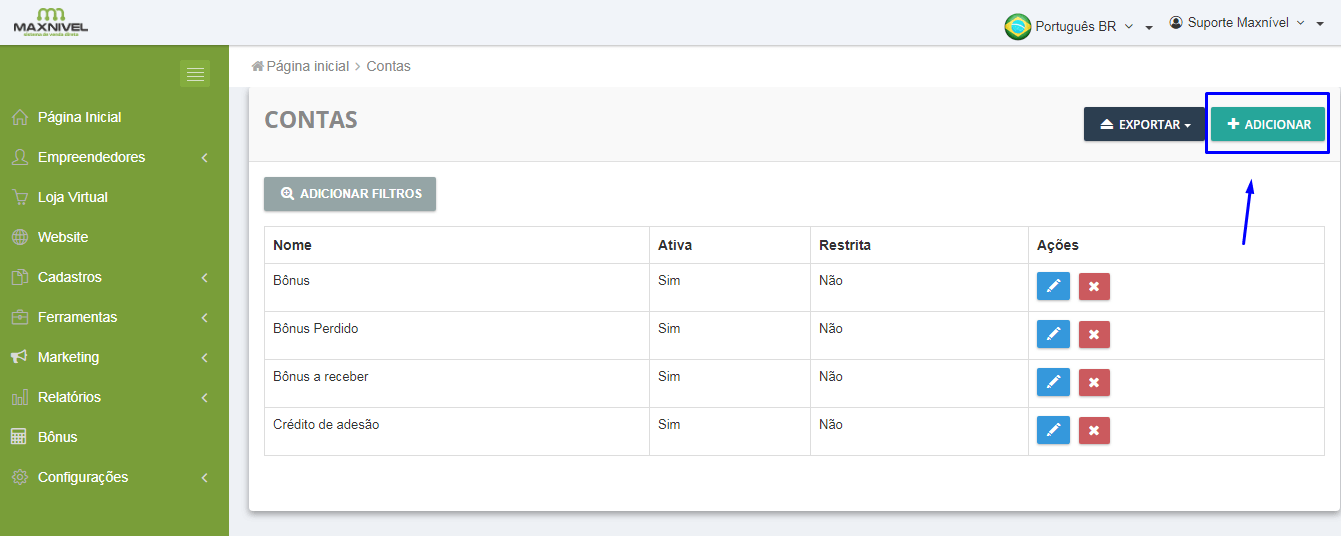The image size is (1341, 536).
Task: Click the red delete icon for Bônus Perdido
Action: [1094, 334]
